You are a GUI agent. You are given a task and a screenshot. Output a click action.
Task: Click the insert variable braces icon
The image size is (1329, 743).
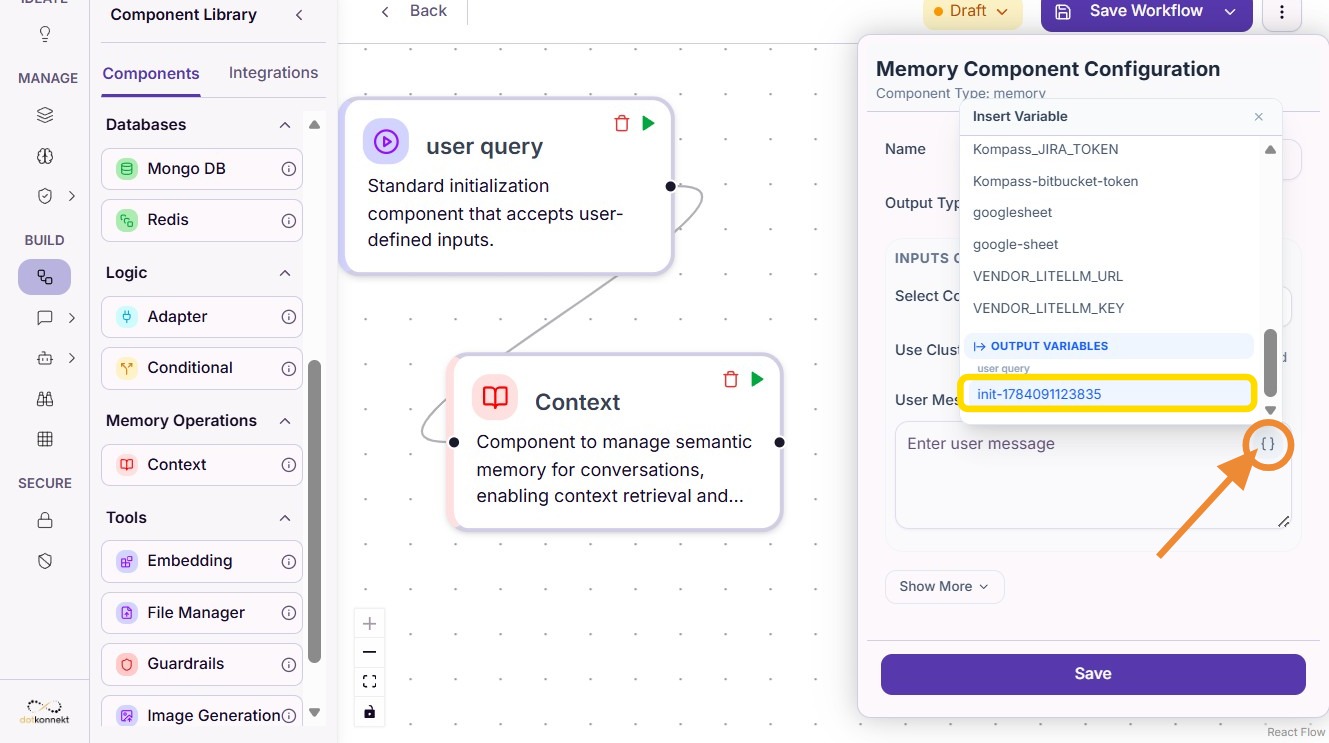1267,444
